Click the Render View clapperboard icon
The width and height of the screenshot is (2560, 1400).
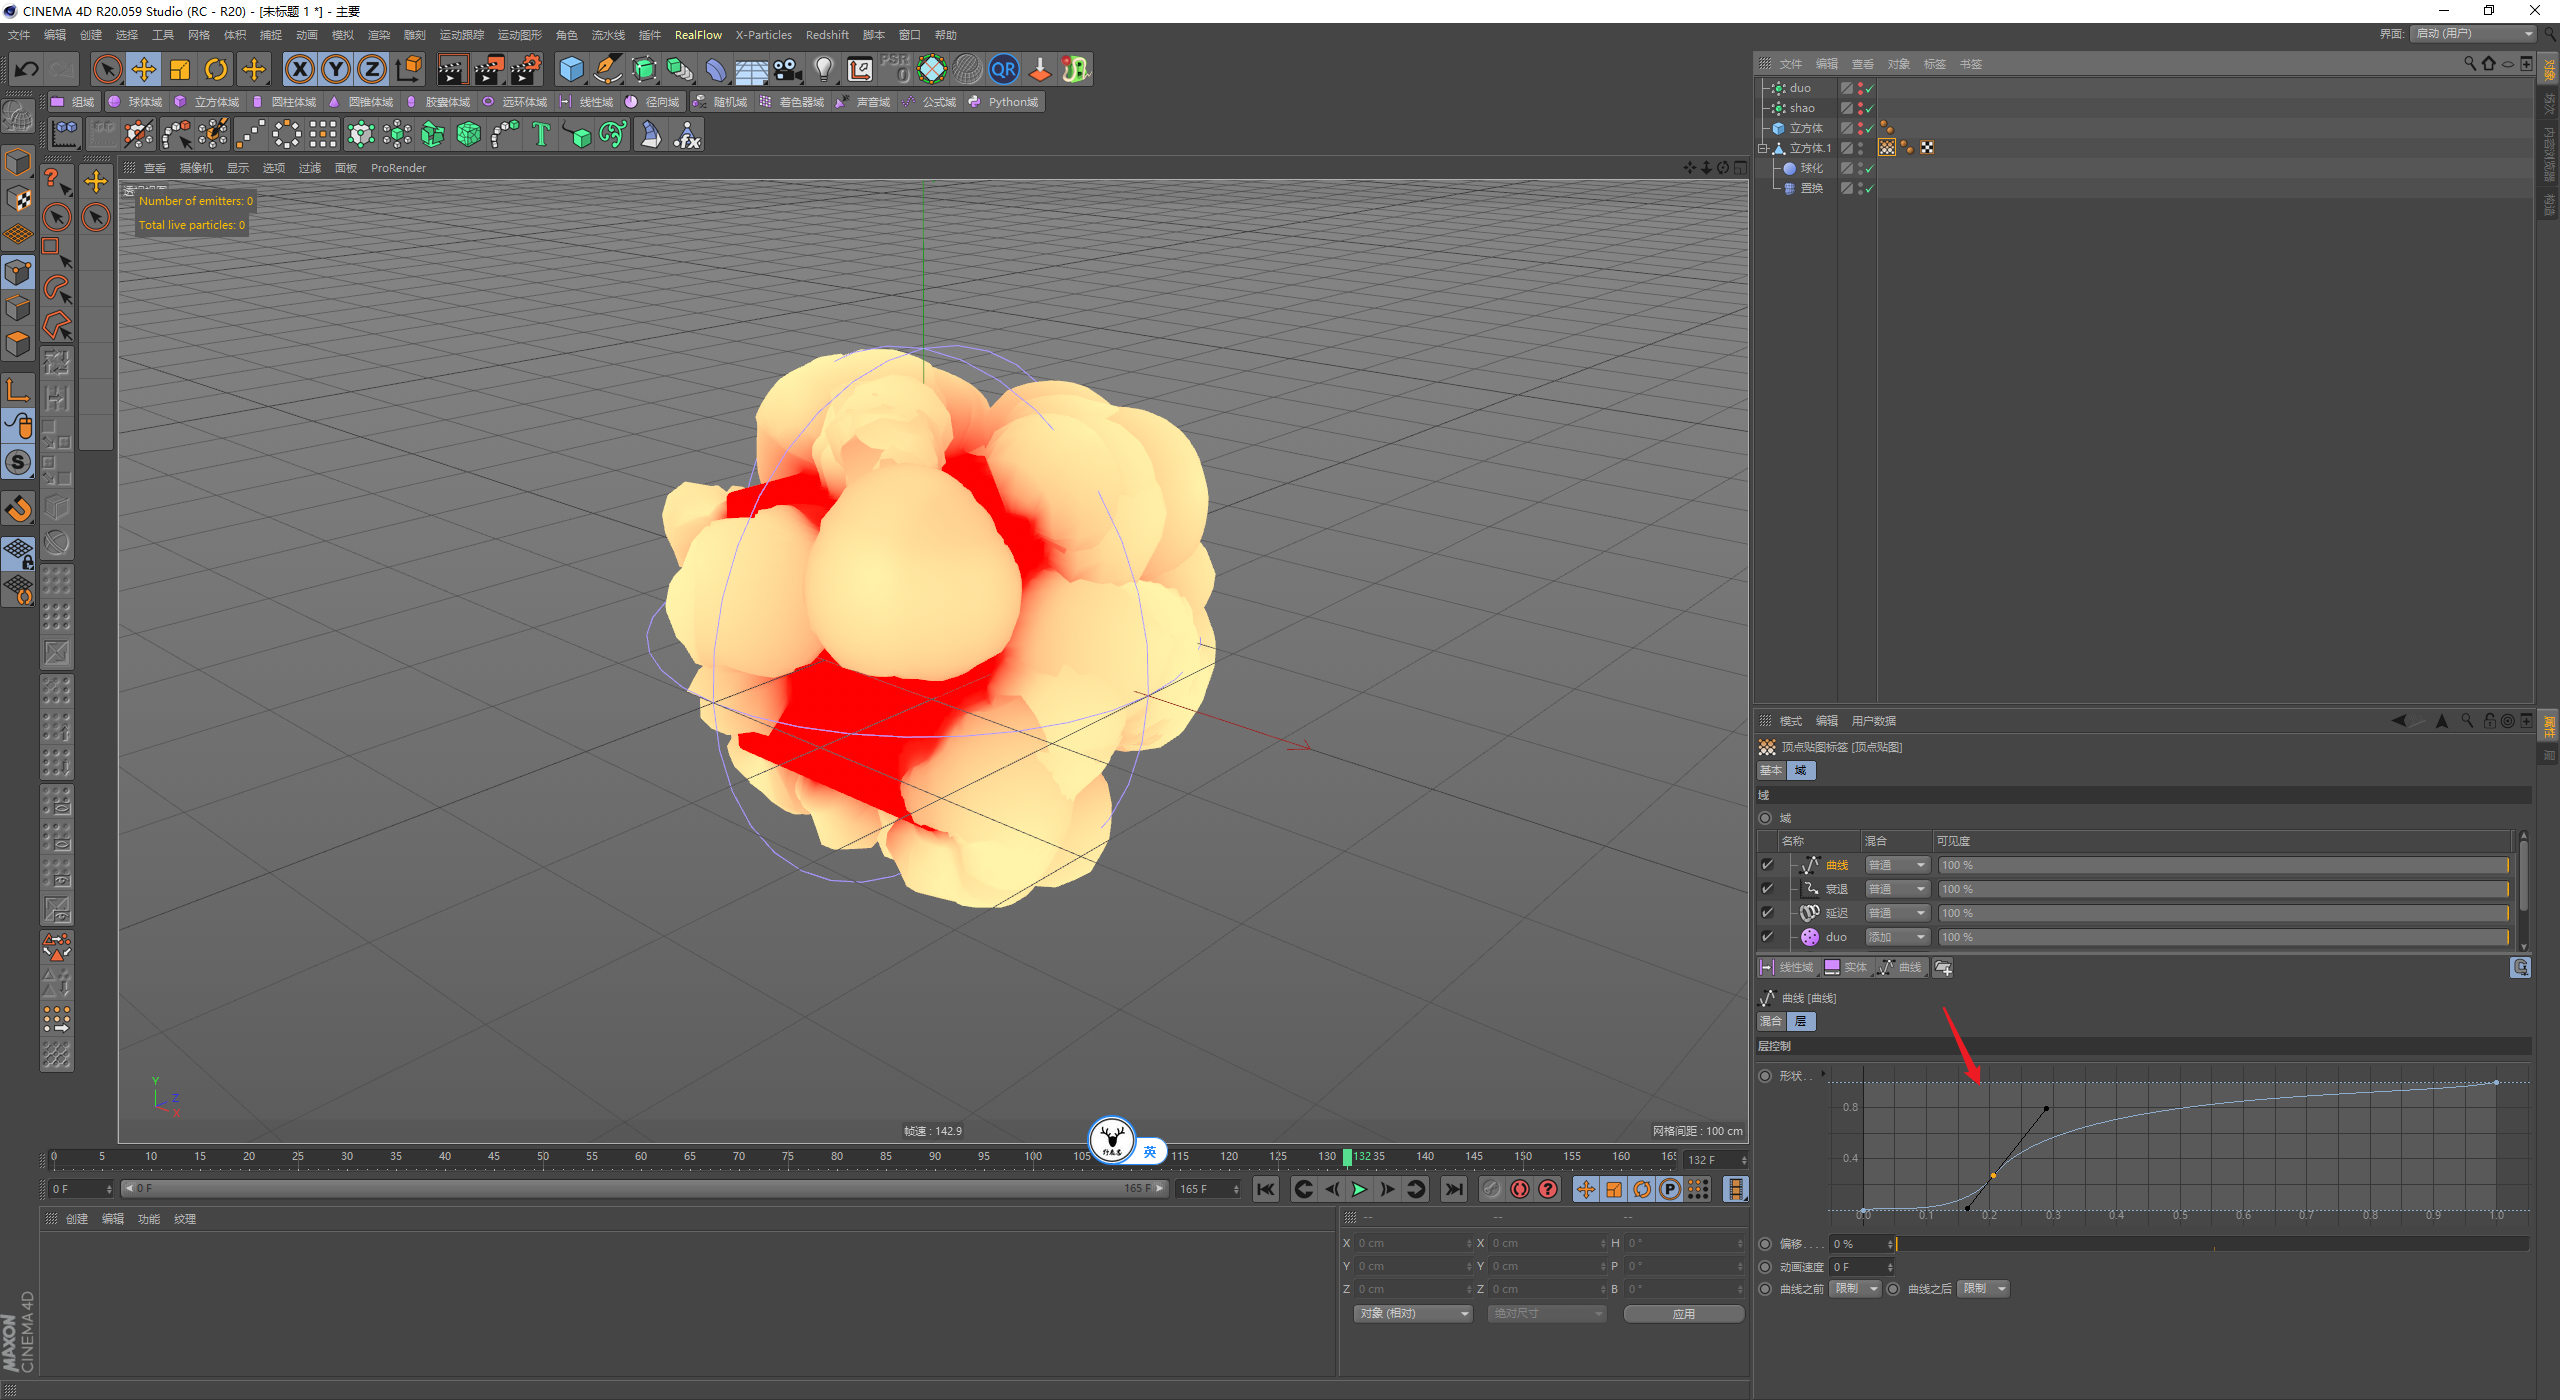pos(452,69)
